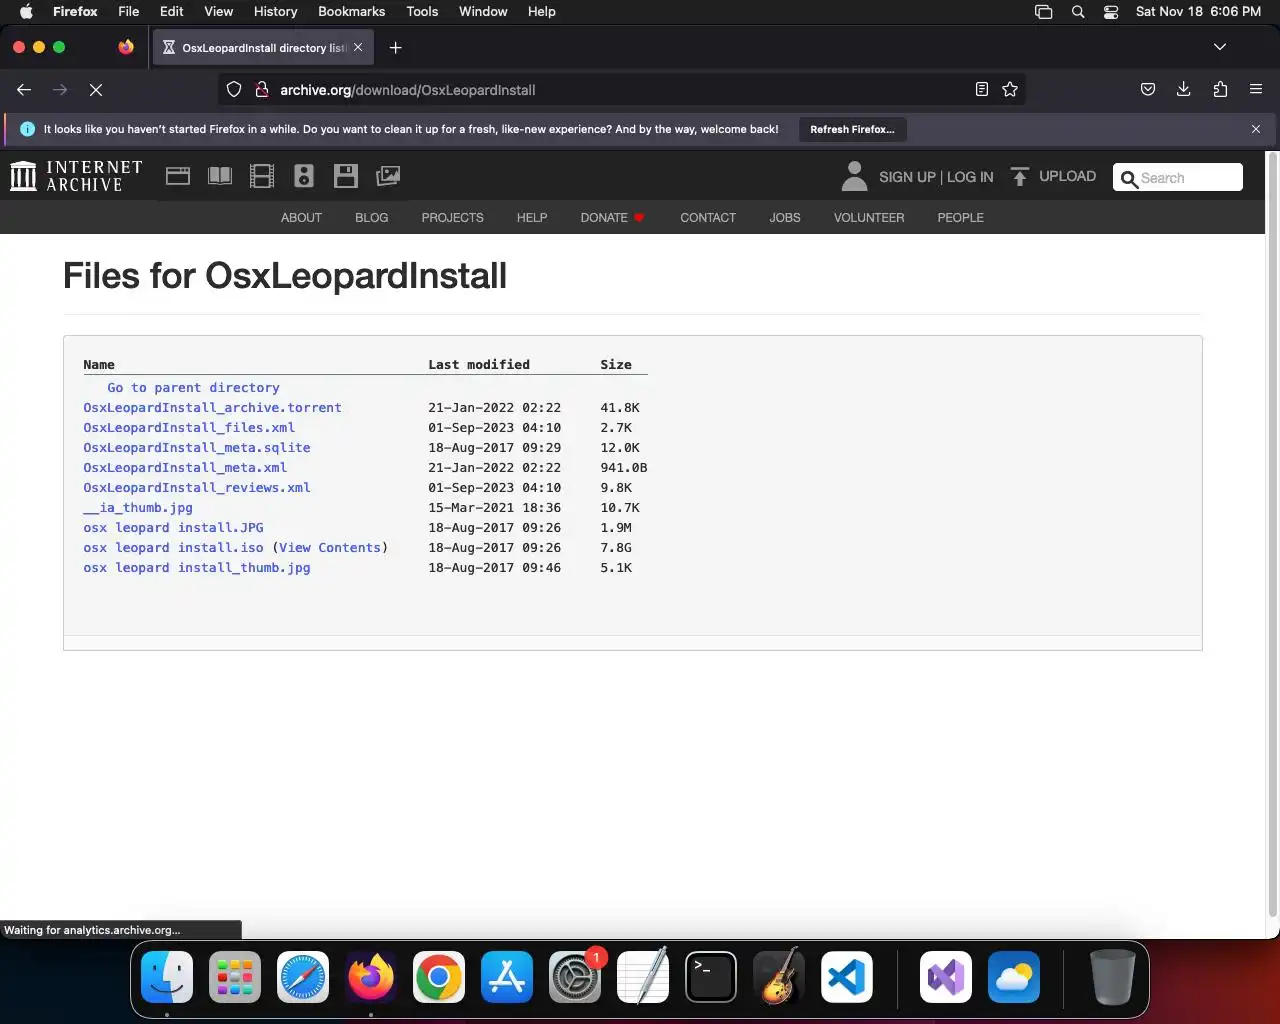This screenshot has height=1024, width=1280.
Task: Save page to Pocket
Action: coord(1148,90)
